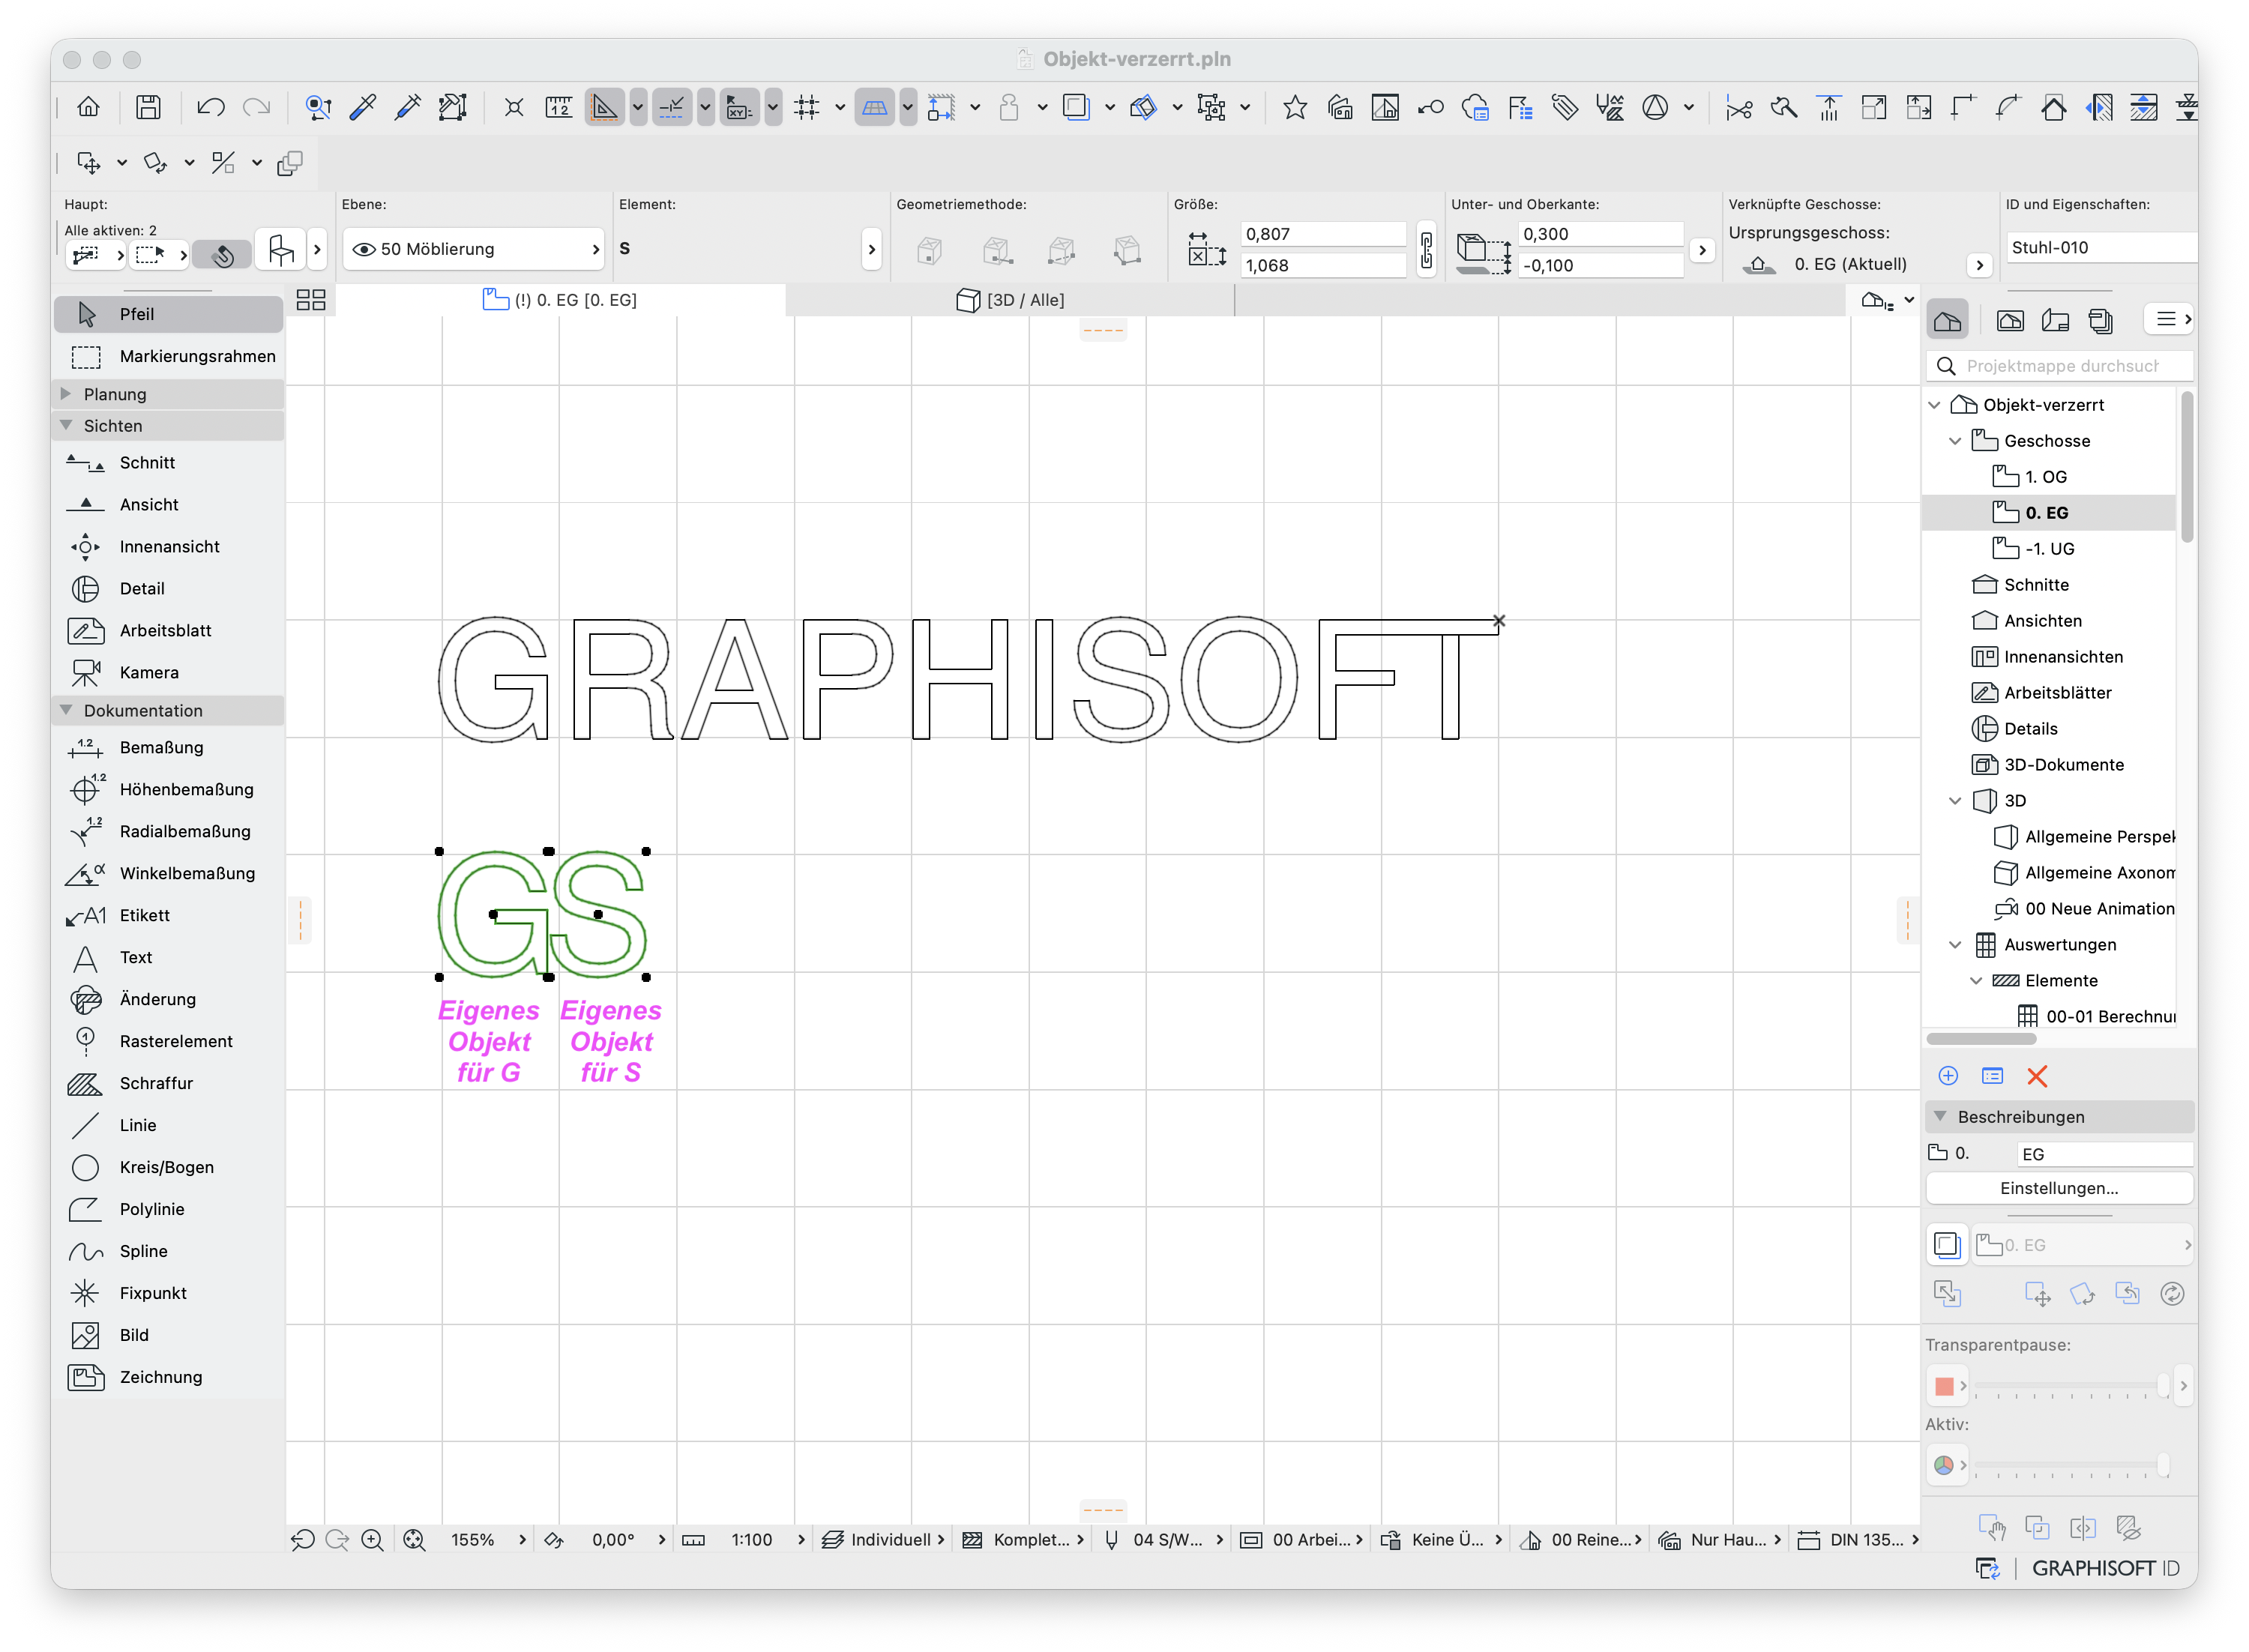Click the Einstellungen... button
The height and width of the screenshot is (1652, 2249).
pyautogui.click(x=2059, y=1189)
